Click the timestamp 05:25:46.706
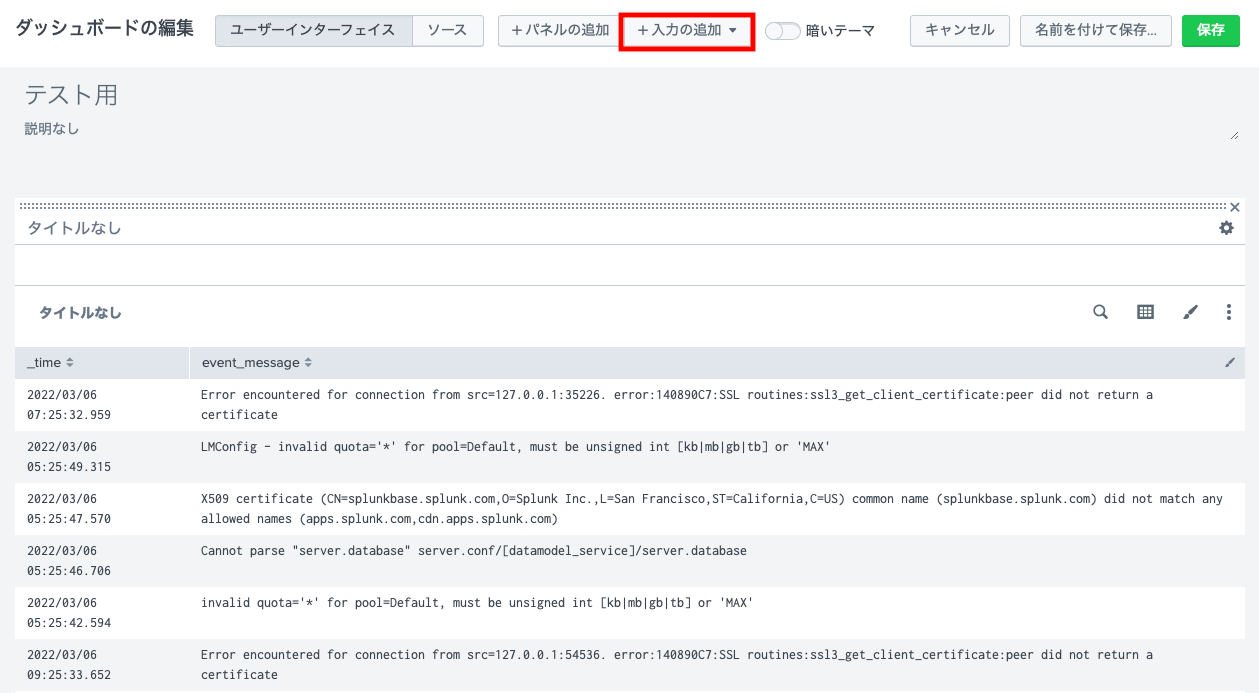 coord(69,571)
